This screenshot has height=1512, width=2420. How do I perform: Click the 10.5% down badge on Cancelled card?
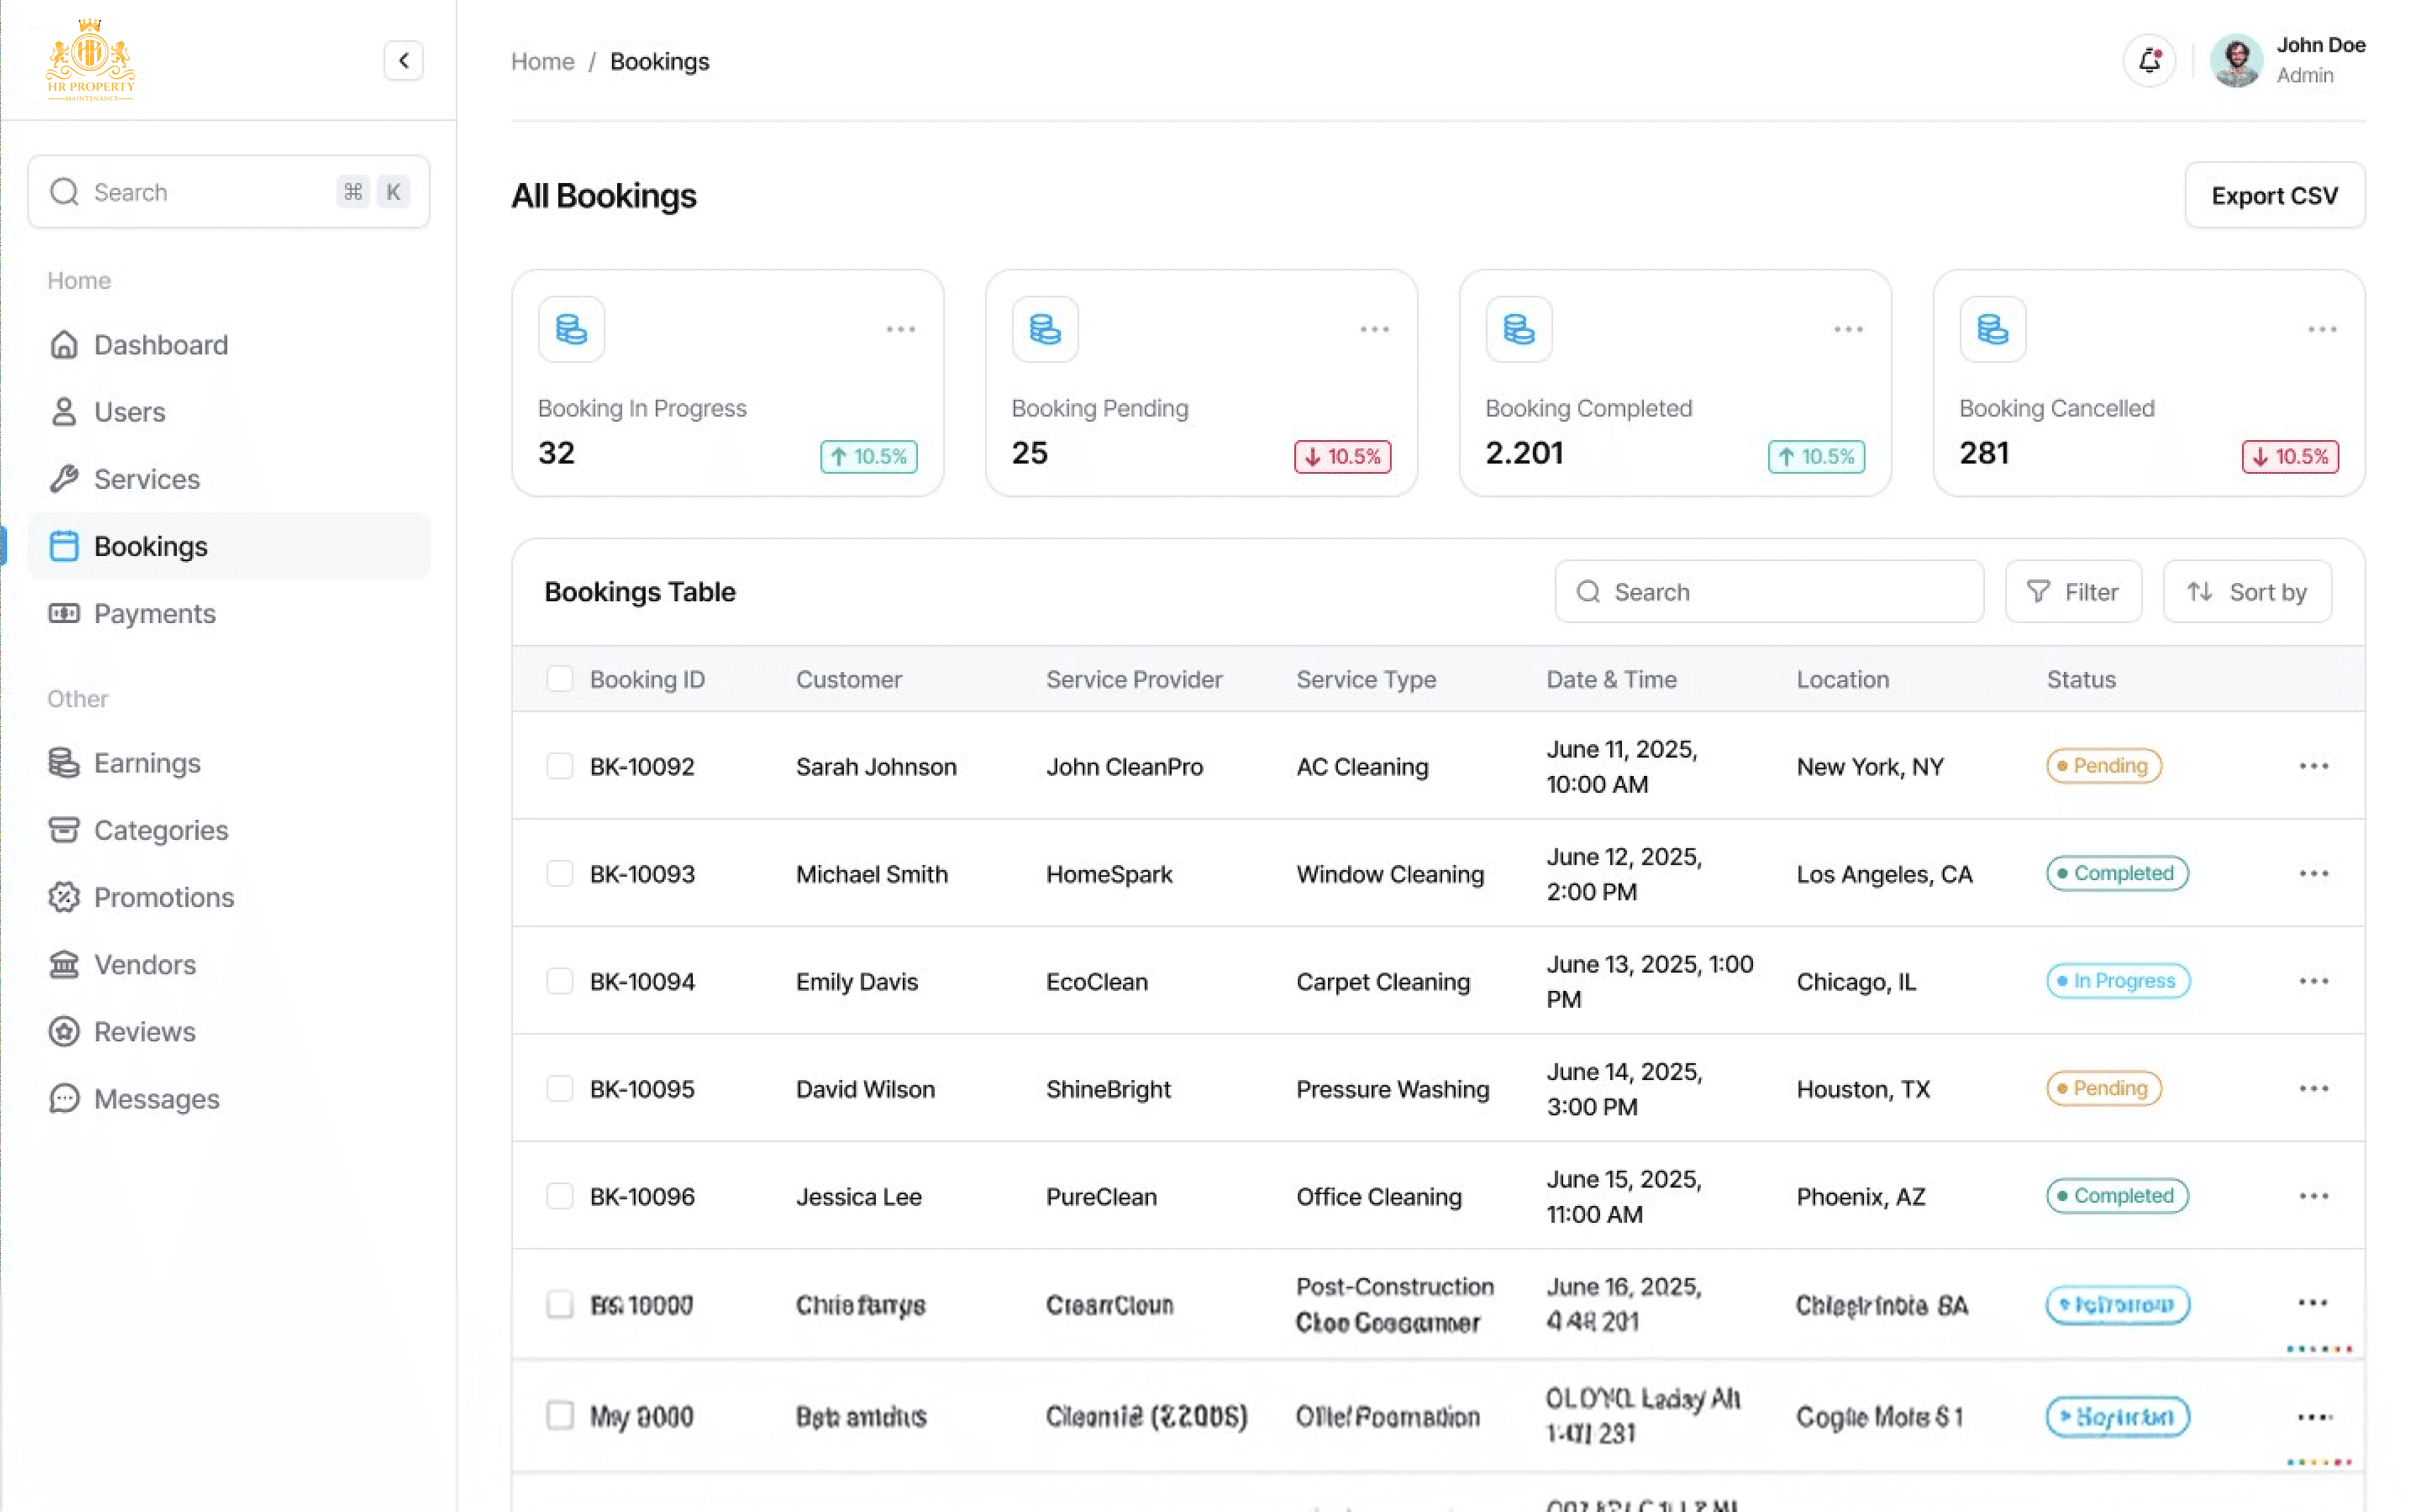pos(2291,456)
